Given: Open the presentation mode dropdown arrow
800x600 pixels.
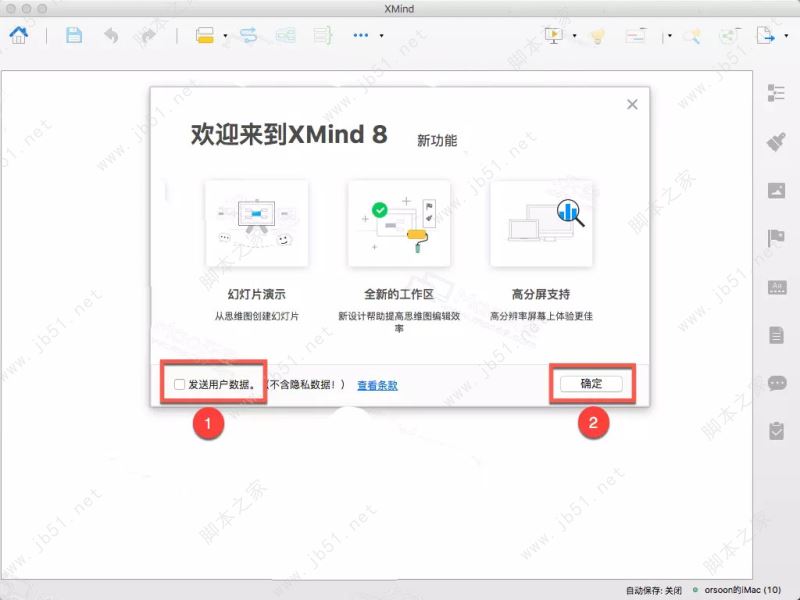Looking at the screenshot, I should click(x=574, y=36).
